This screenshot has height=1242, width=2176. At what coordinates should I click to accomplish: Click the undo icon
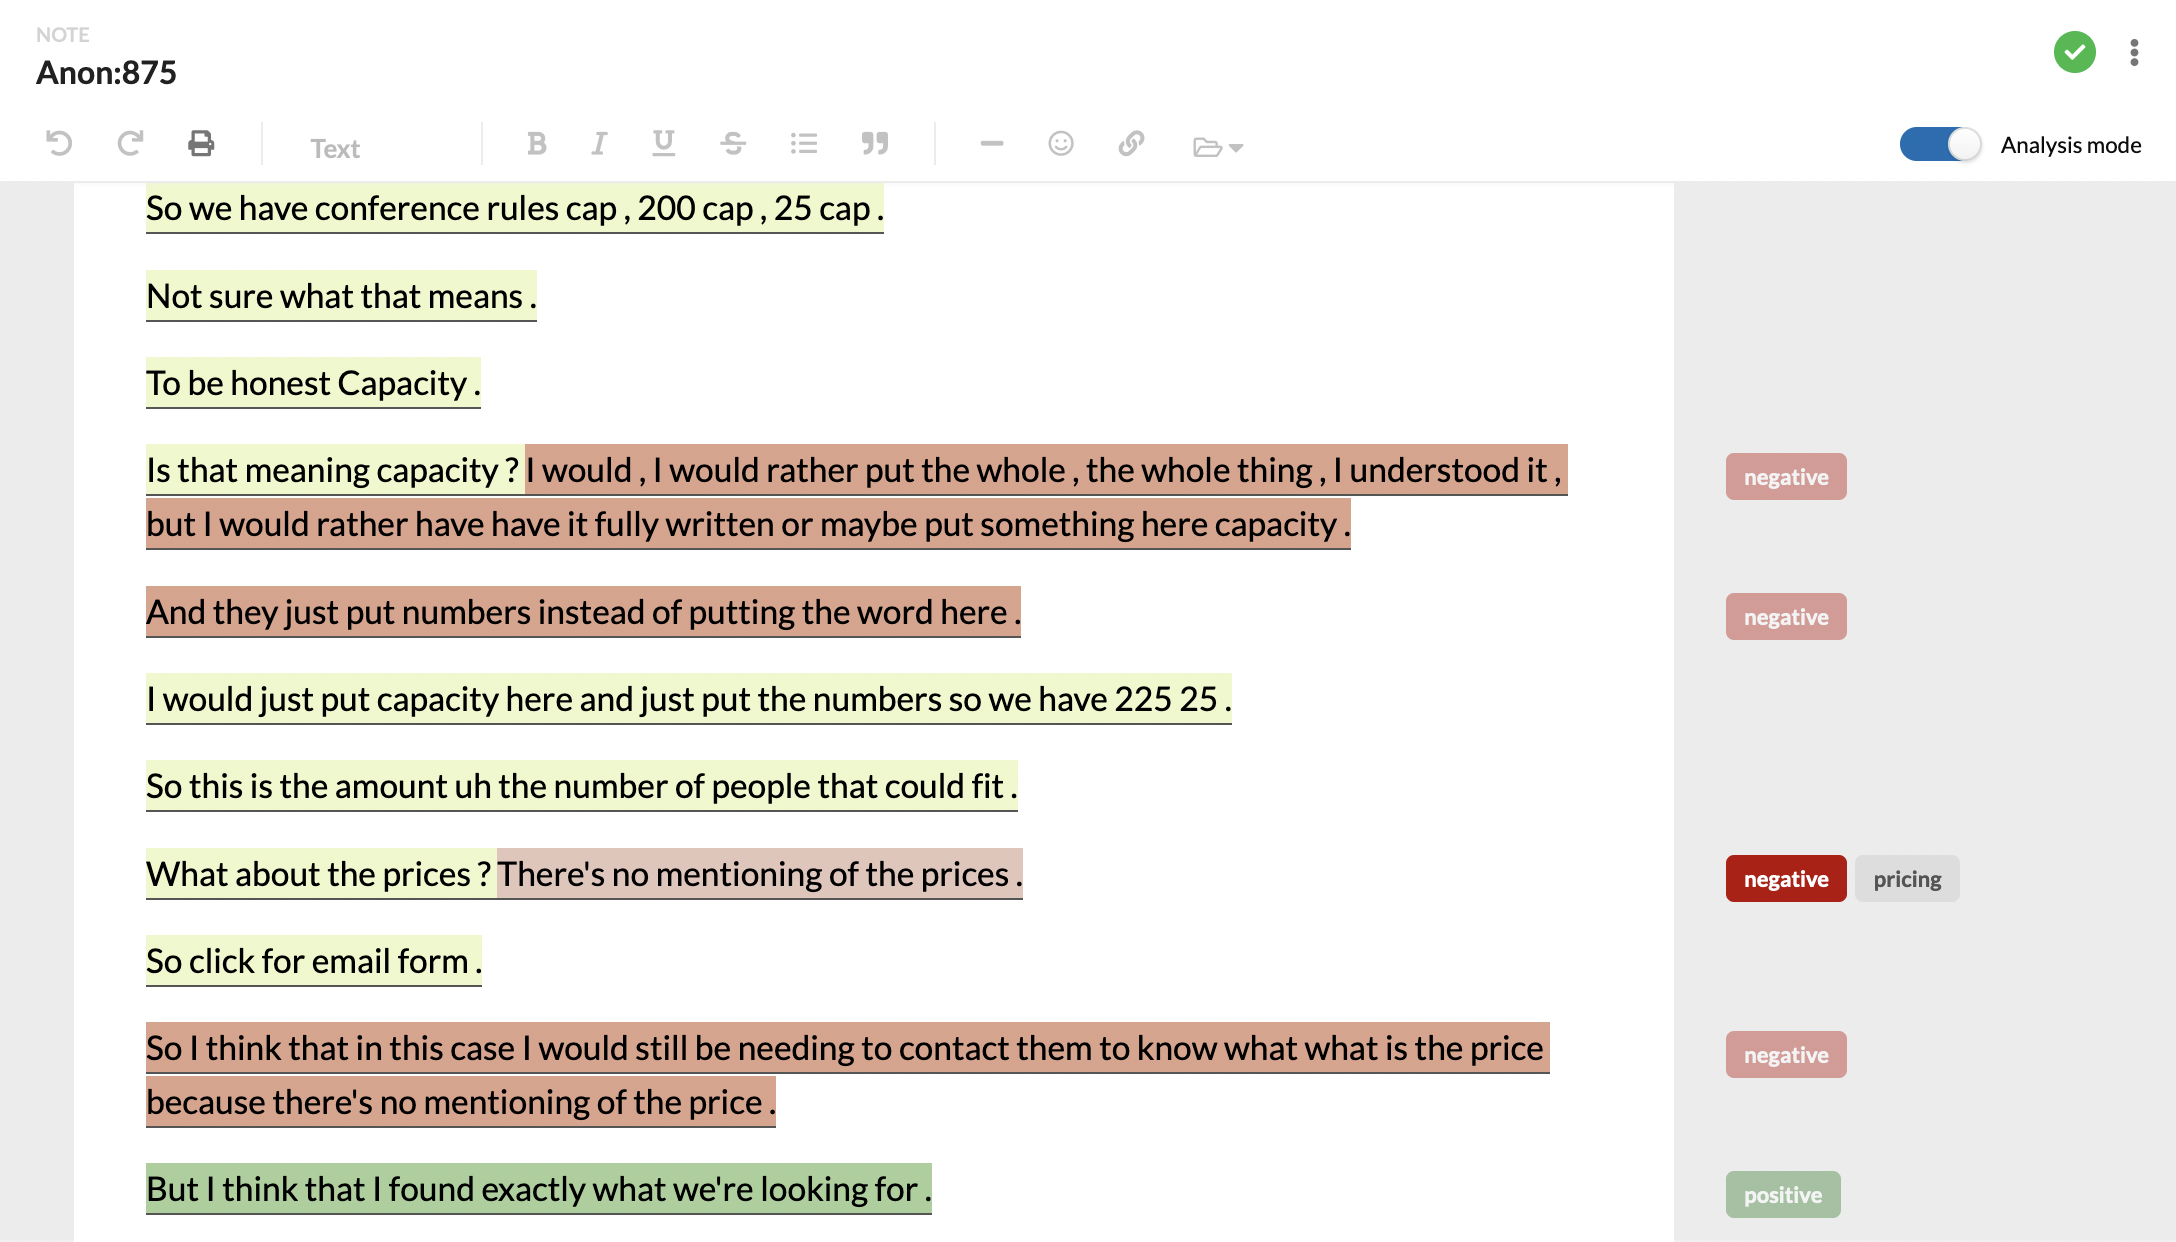tap(60, 143)
